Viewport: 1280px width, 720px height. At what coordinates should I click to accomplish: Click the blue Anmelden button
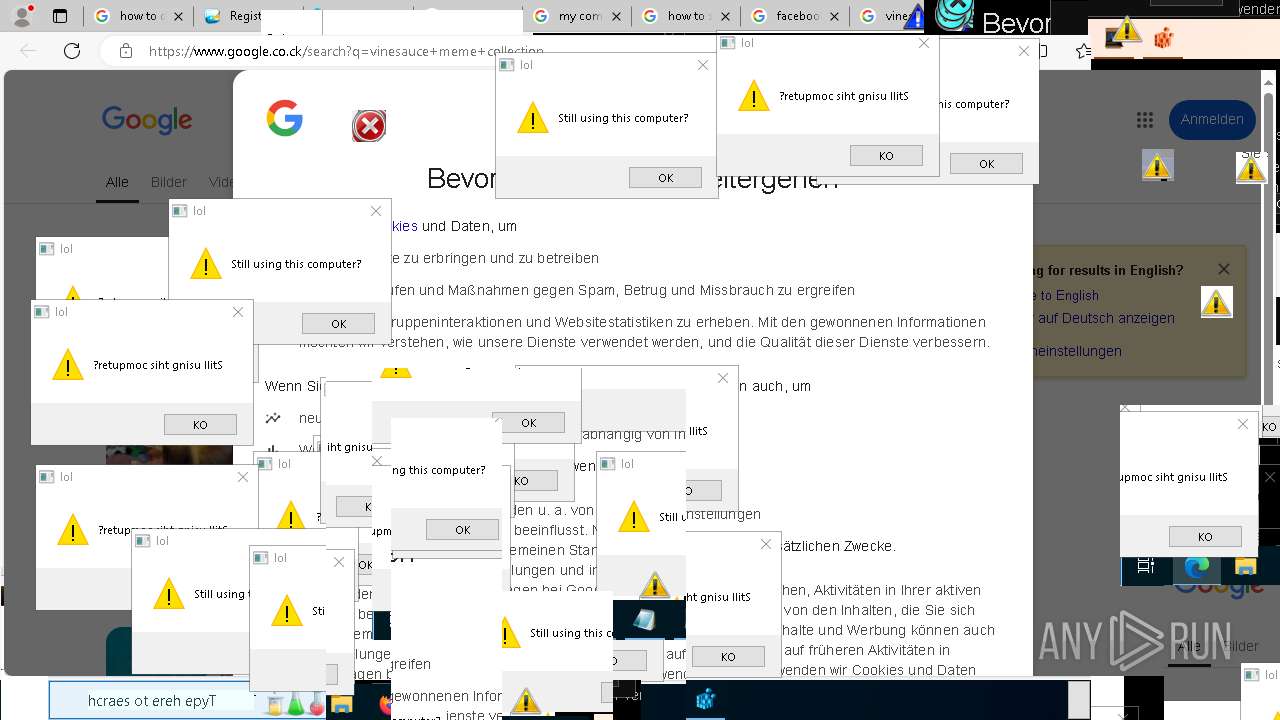pyautogui.click(x=1212, y=119)
